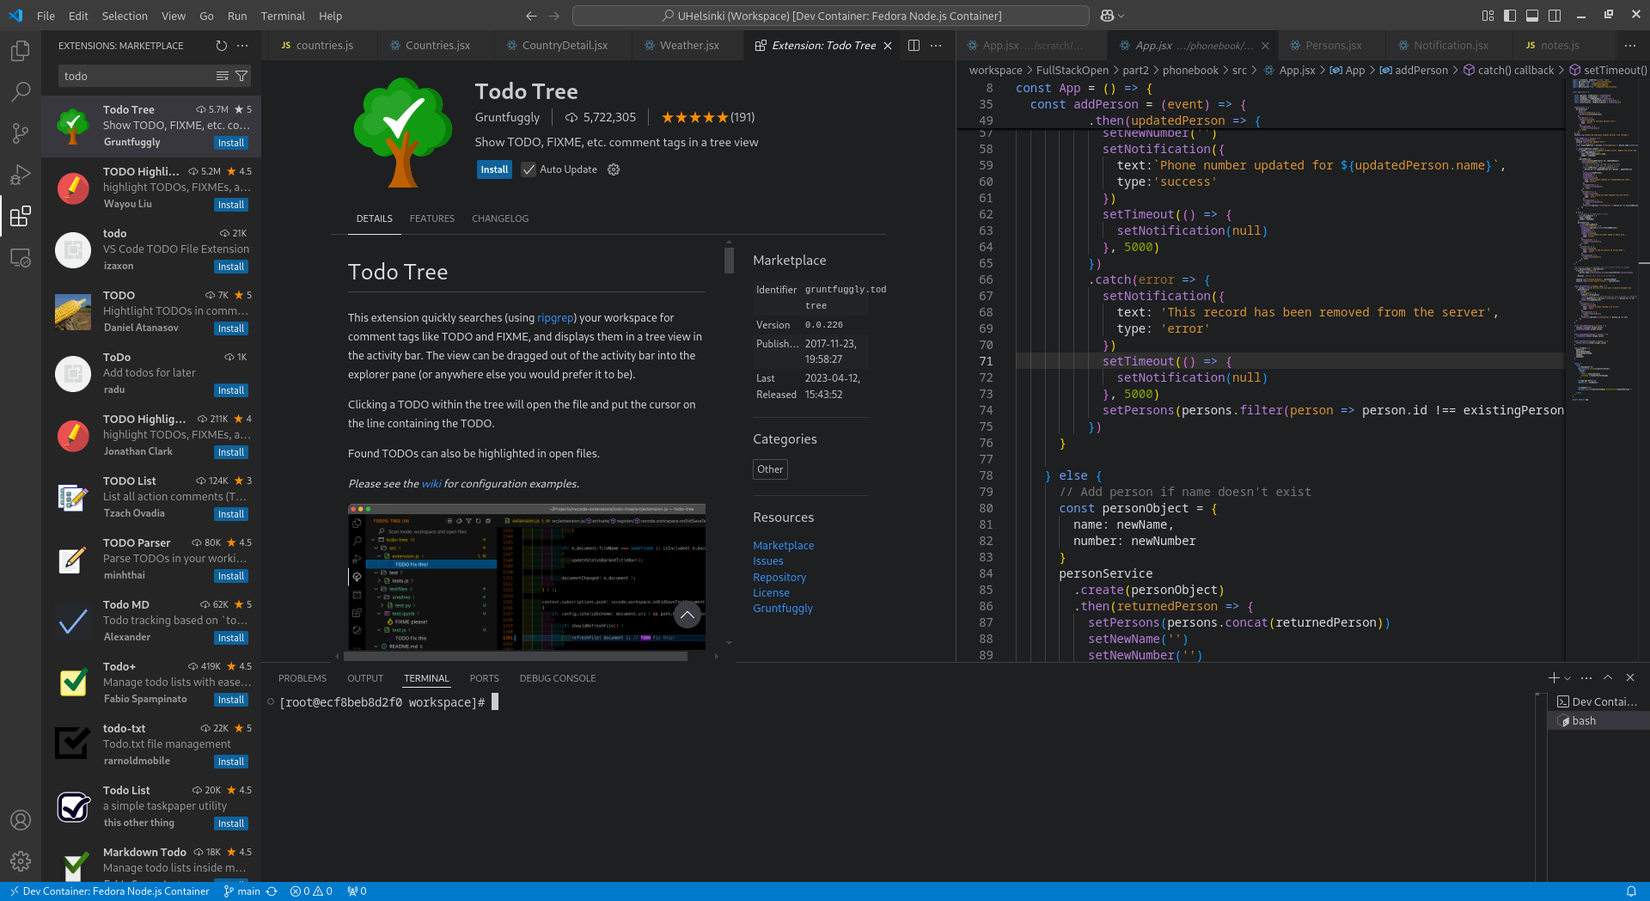
Task: Enable Auto Update for Todo Tree
Action: coord(528,169)
